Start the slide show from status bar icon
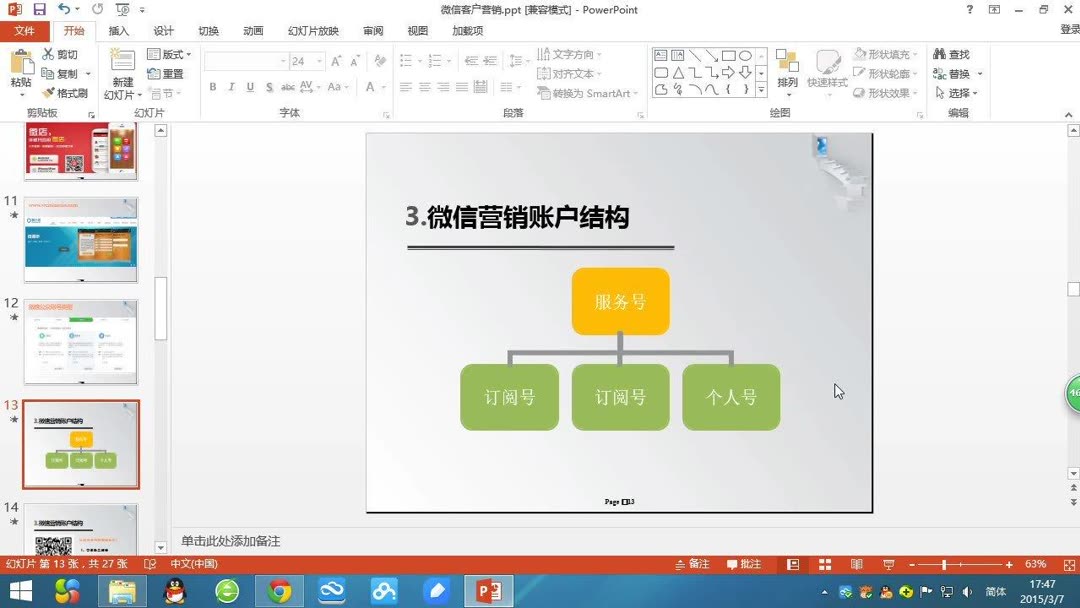Screen dimensions: 1080x608 coord(888,563)
